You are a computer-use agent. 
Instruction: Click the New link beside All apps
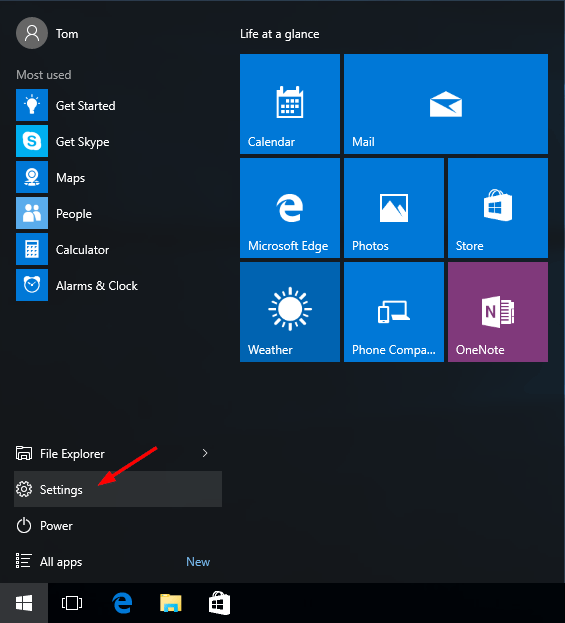click(x=198, y=562)
